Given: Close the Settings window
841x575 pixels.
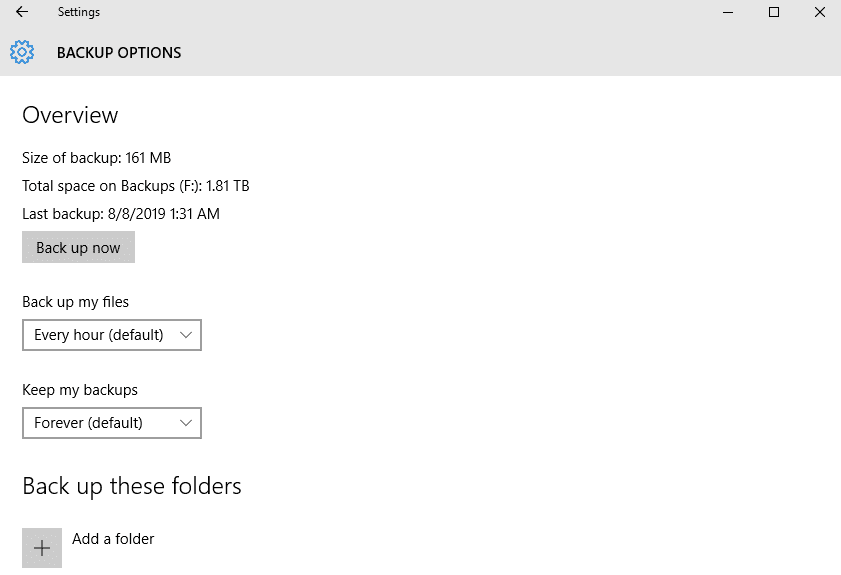Looking at the screenshot, I should click(820, 12).
